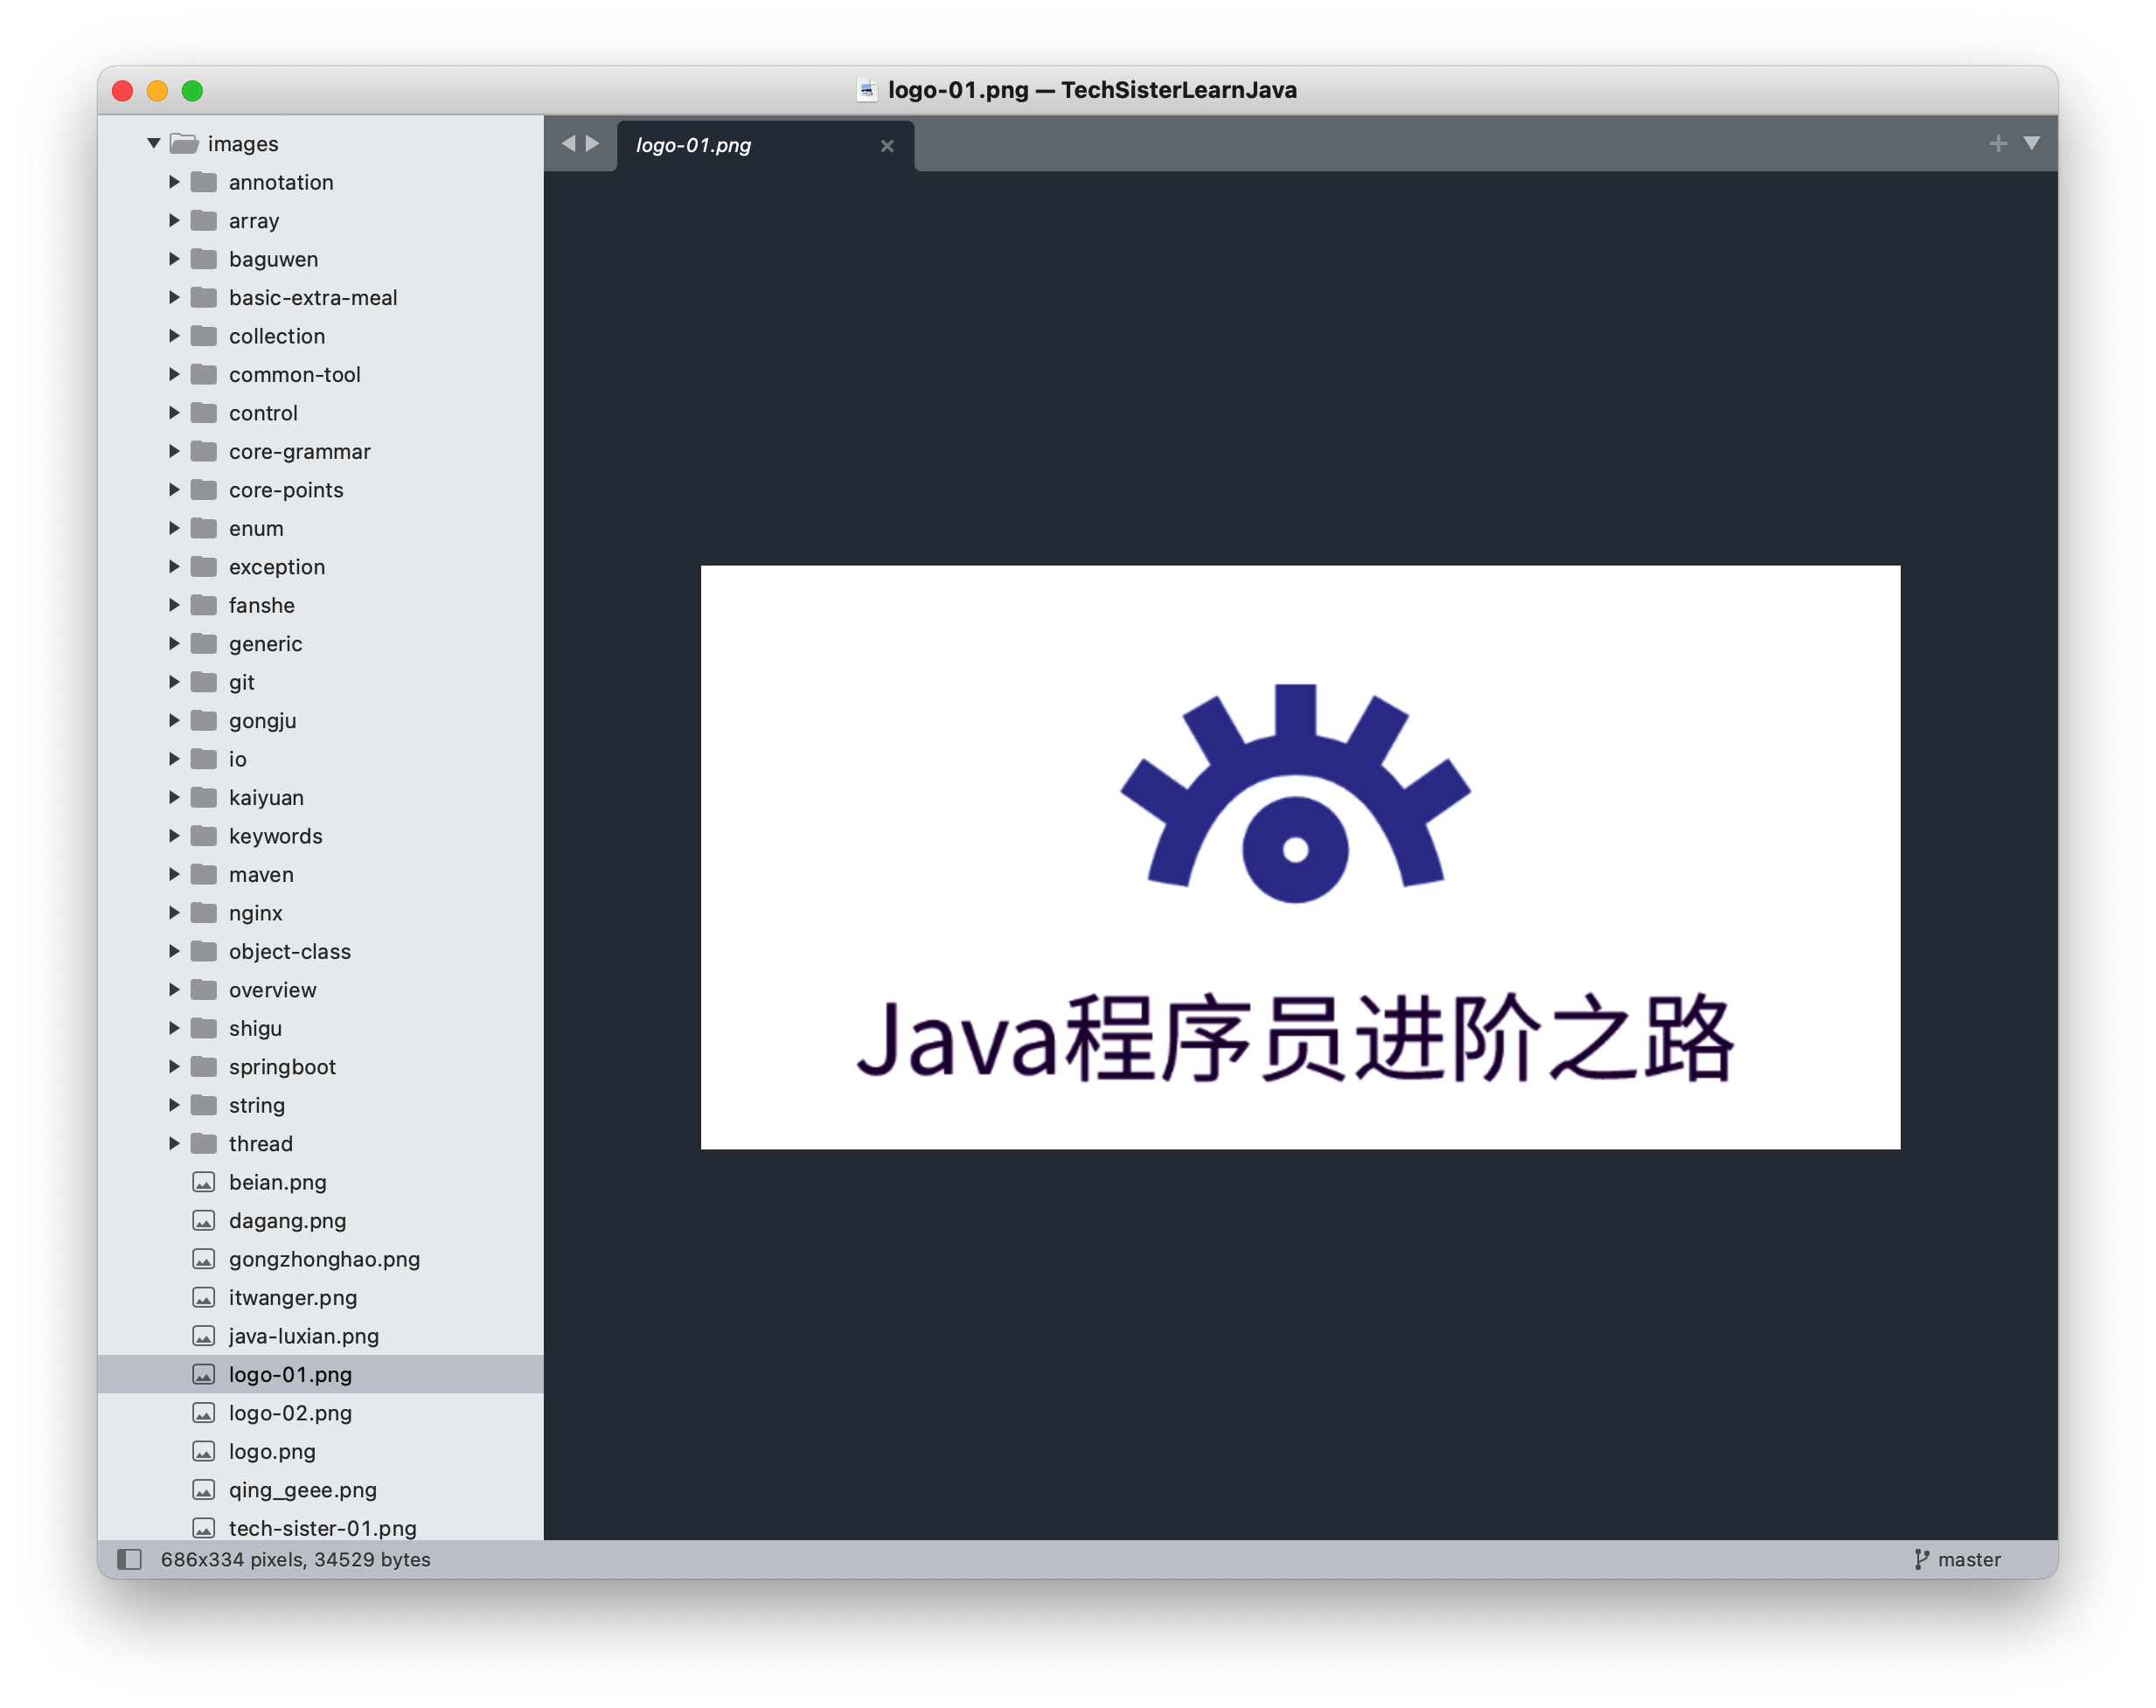The image size is (2156, 1708).
Task: Click the forward navigation arrow in tab bar
Action: [x=593, y=144]
